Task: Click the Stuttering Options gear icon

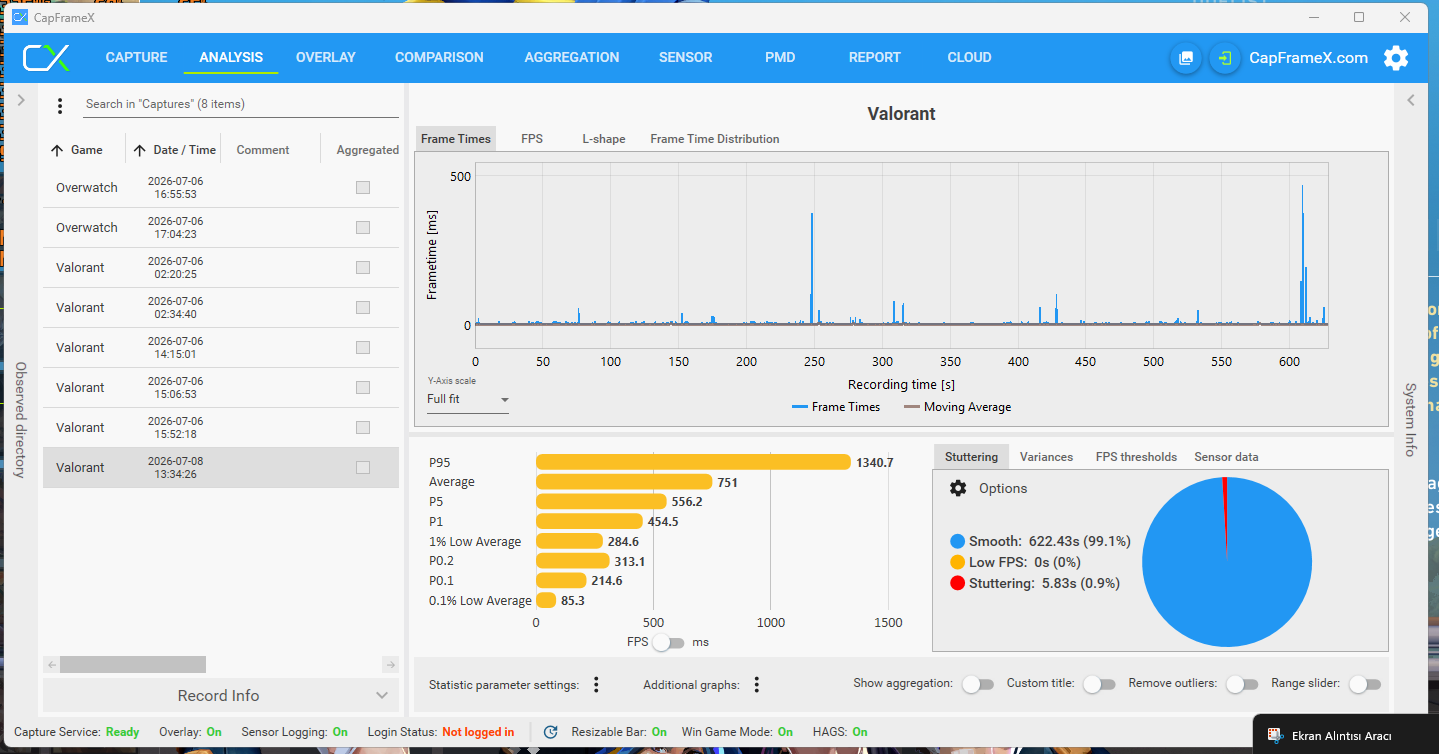Action: [x=958, y=488]
